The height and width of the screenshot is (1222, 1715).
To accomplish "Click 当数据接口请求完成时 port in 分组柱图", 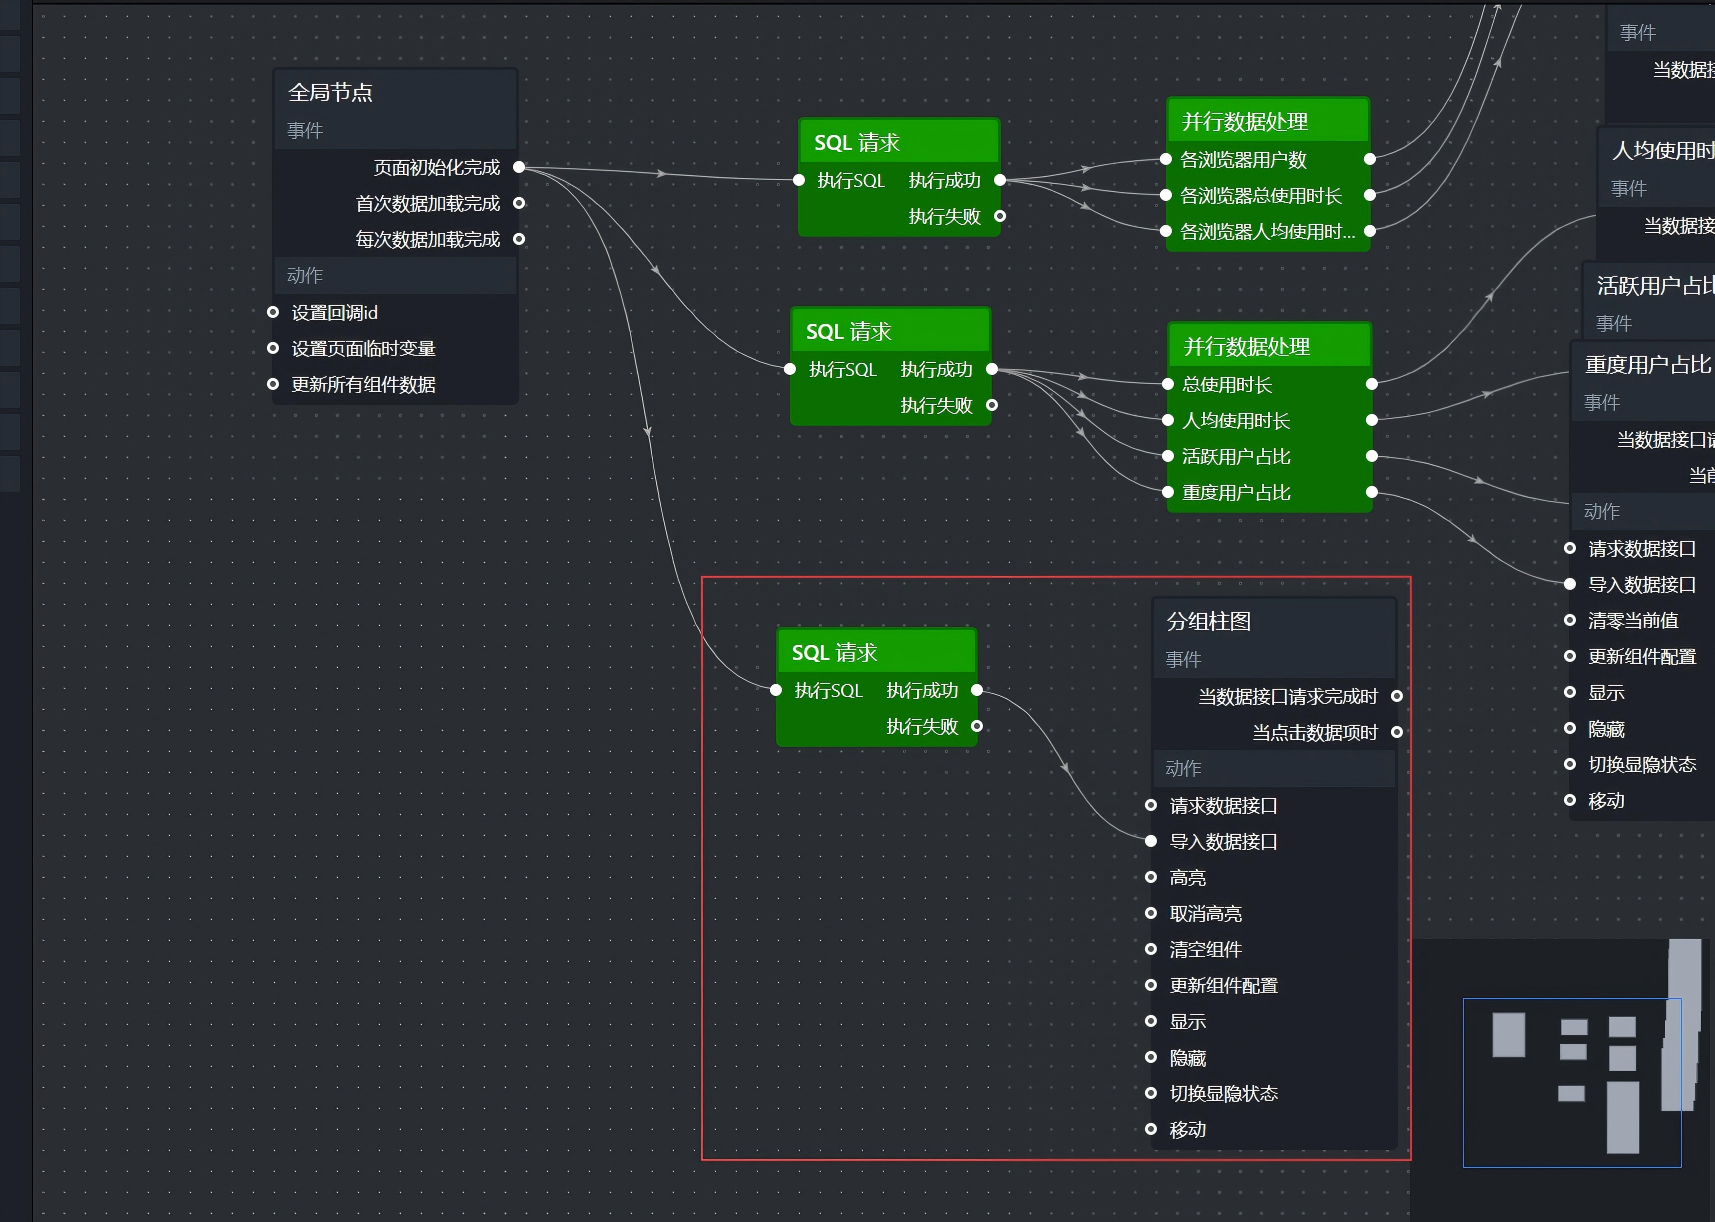I will (1397, 696).
